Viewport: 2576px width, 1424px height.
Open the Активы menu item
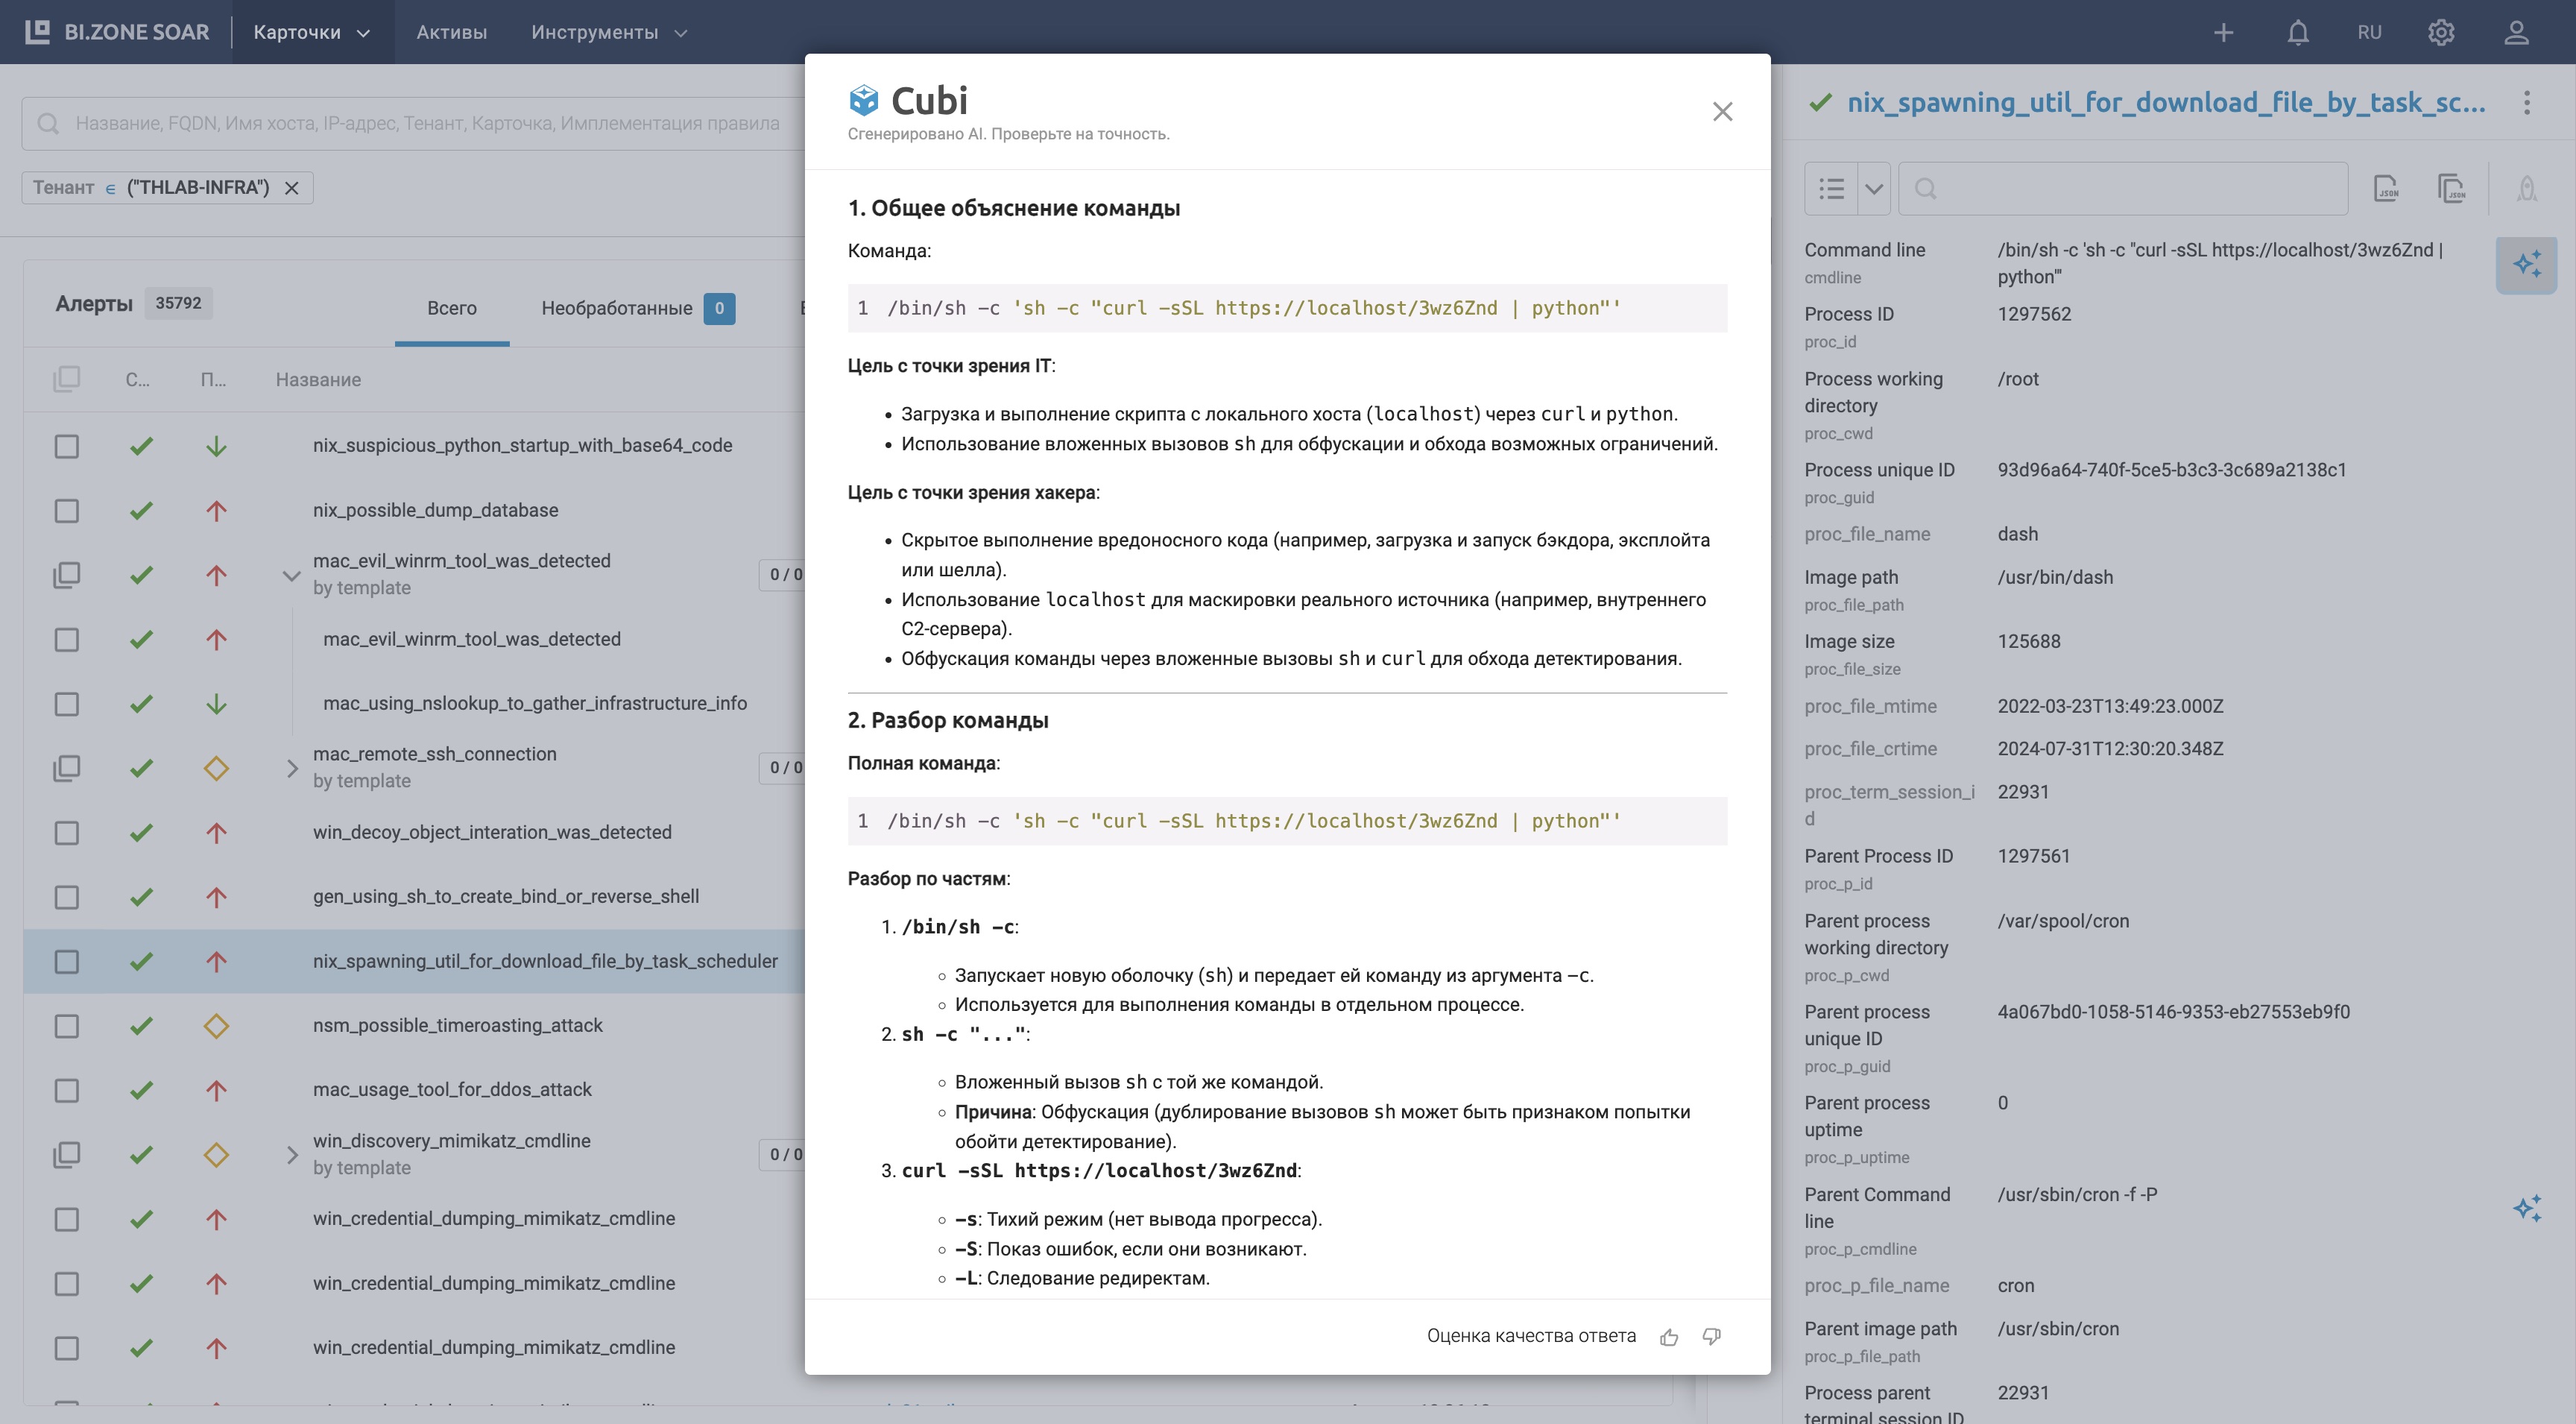(x=451, y=33)
